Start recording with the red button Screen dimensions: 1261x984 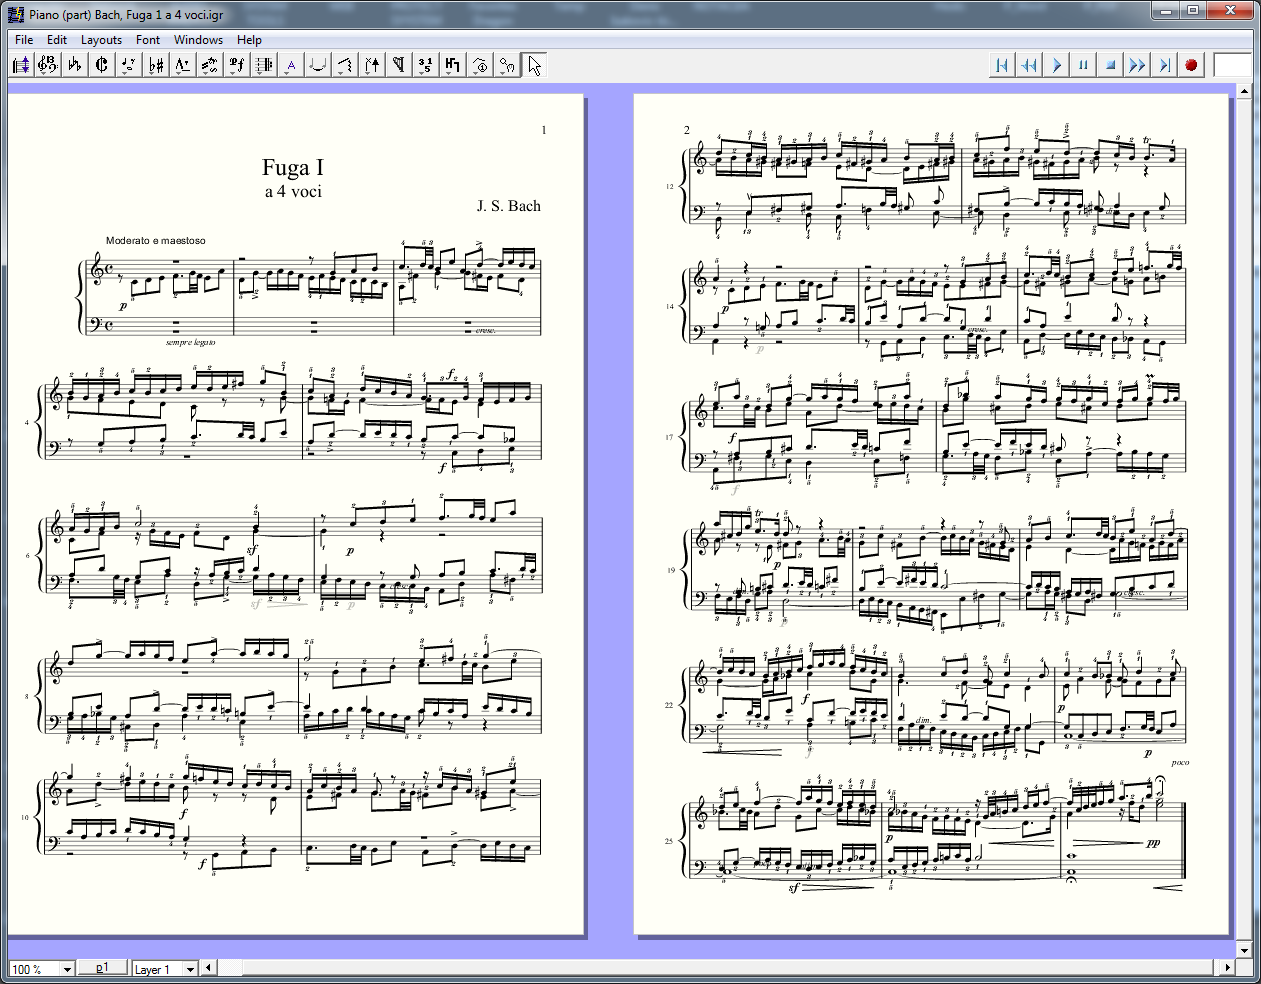[1191, 65]
